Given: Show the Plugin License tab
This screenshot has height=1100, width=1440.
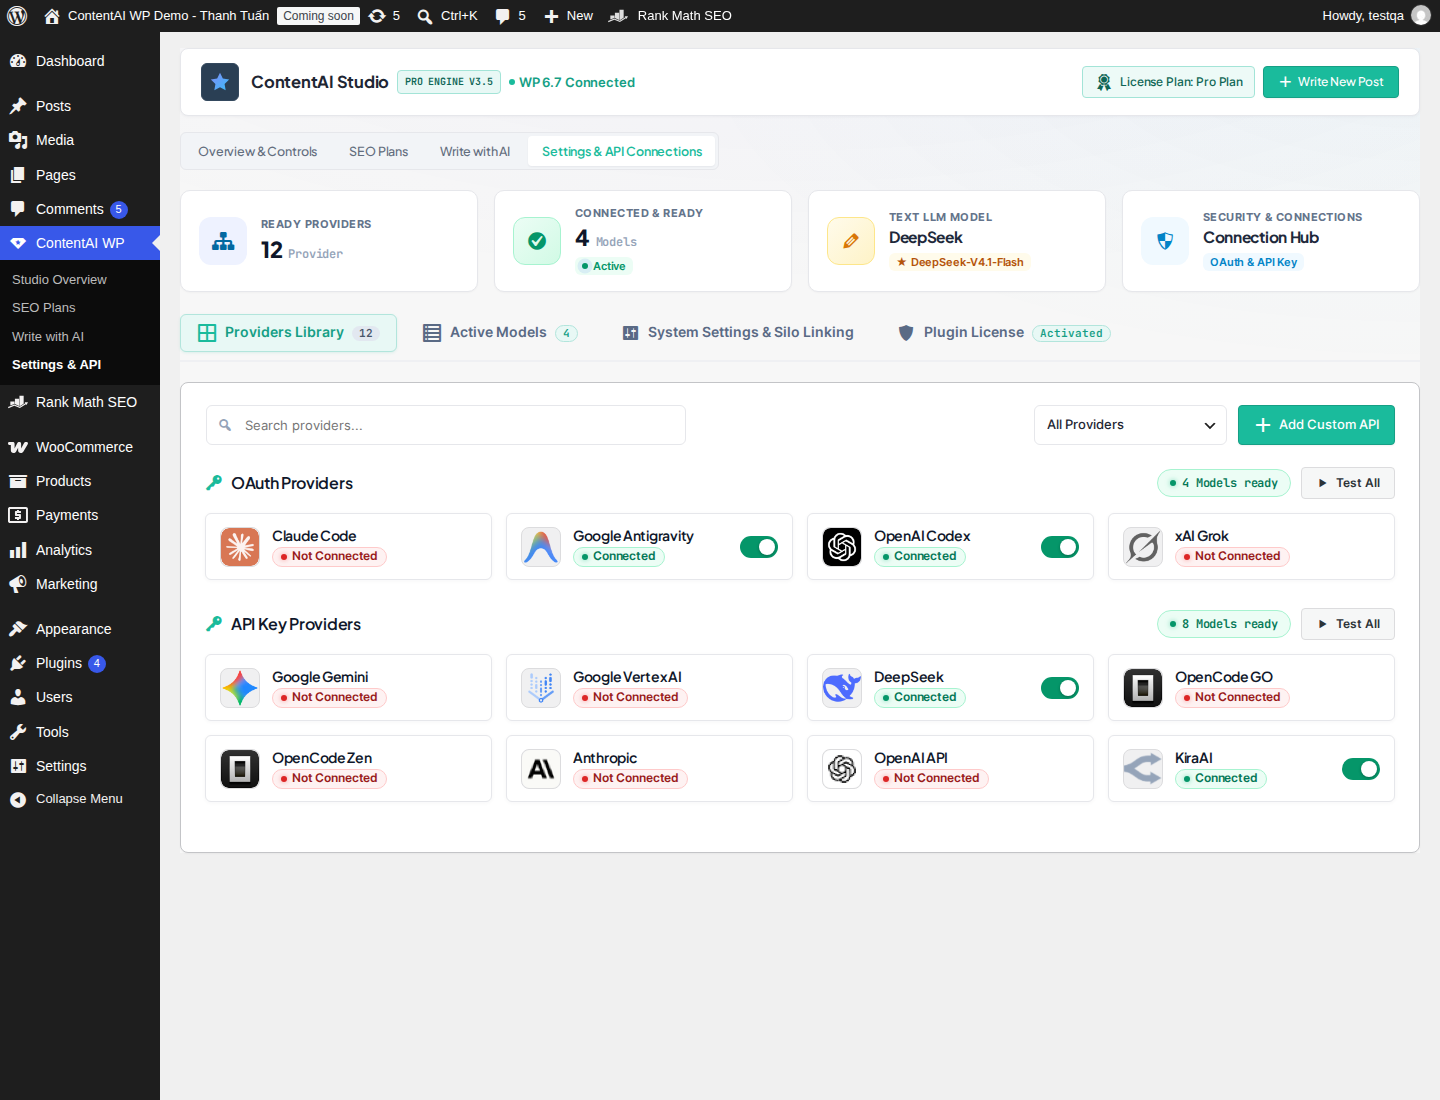Looking at the screenshot, I should point(1004,333).
